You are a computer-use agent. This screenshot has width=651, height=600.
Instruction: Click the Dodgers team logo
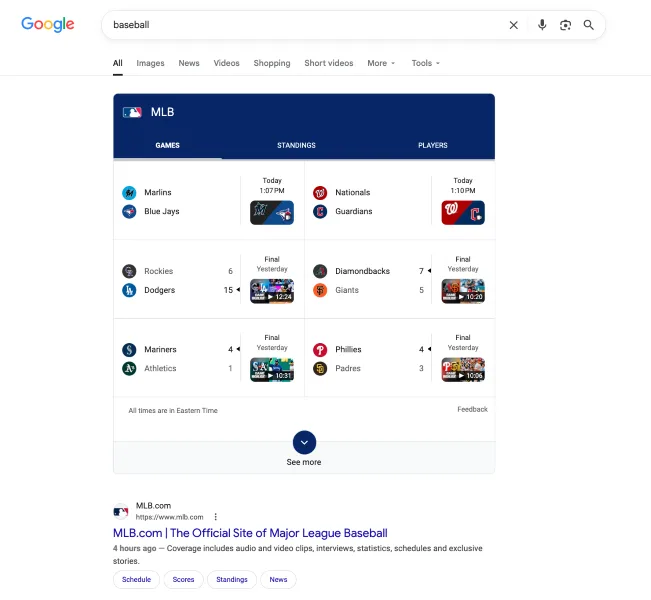(x=129, y=290)
